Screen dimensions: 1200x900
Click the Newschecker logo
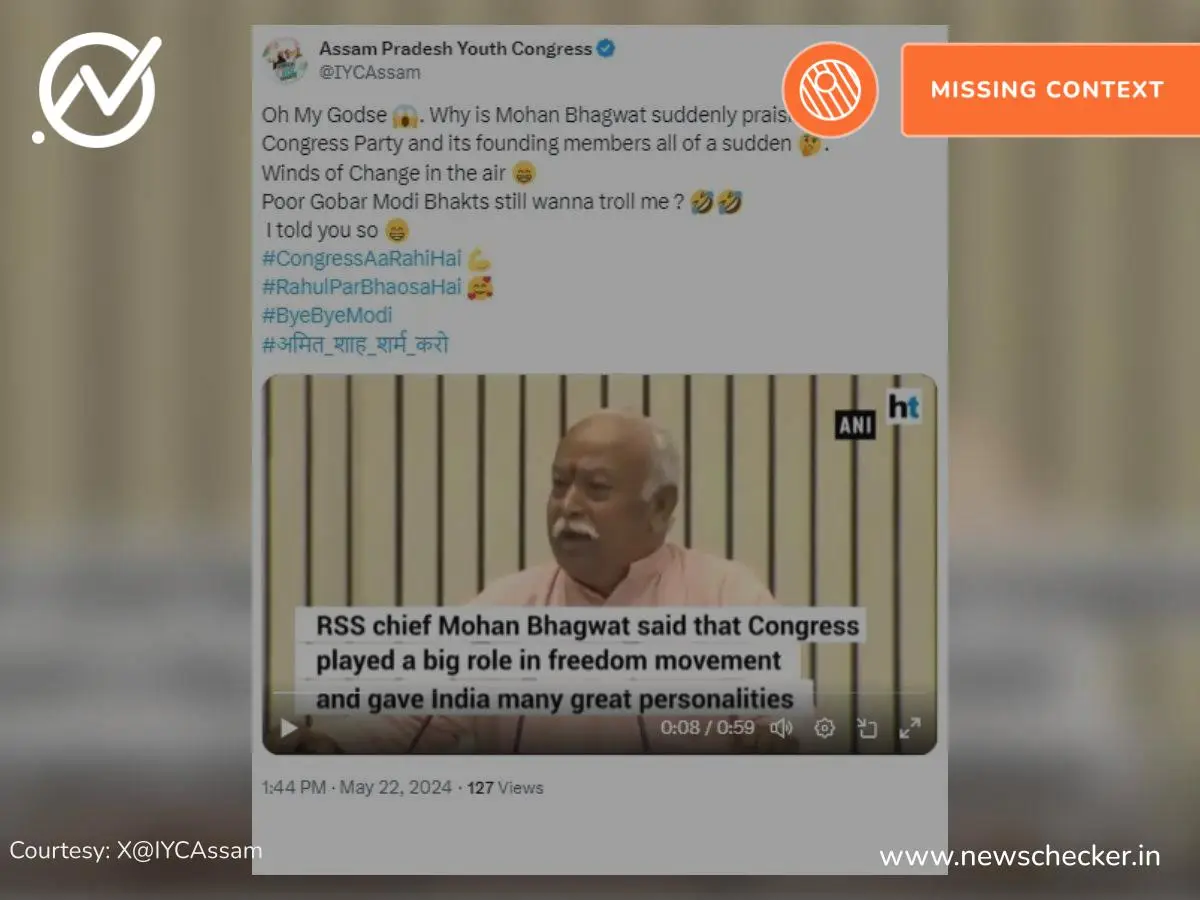(x=97, y=89)
